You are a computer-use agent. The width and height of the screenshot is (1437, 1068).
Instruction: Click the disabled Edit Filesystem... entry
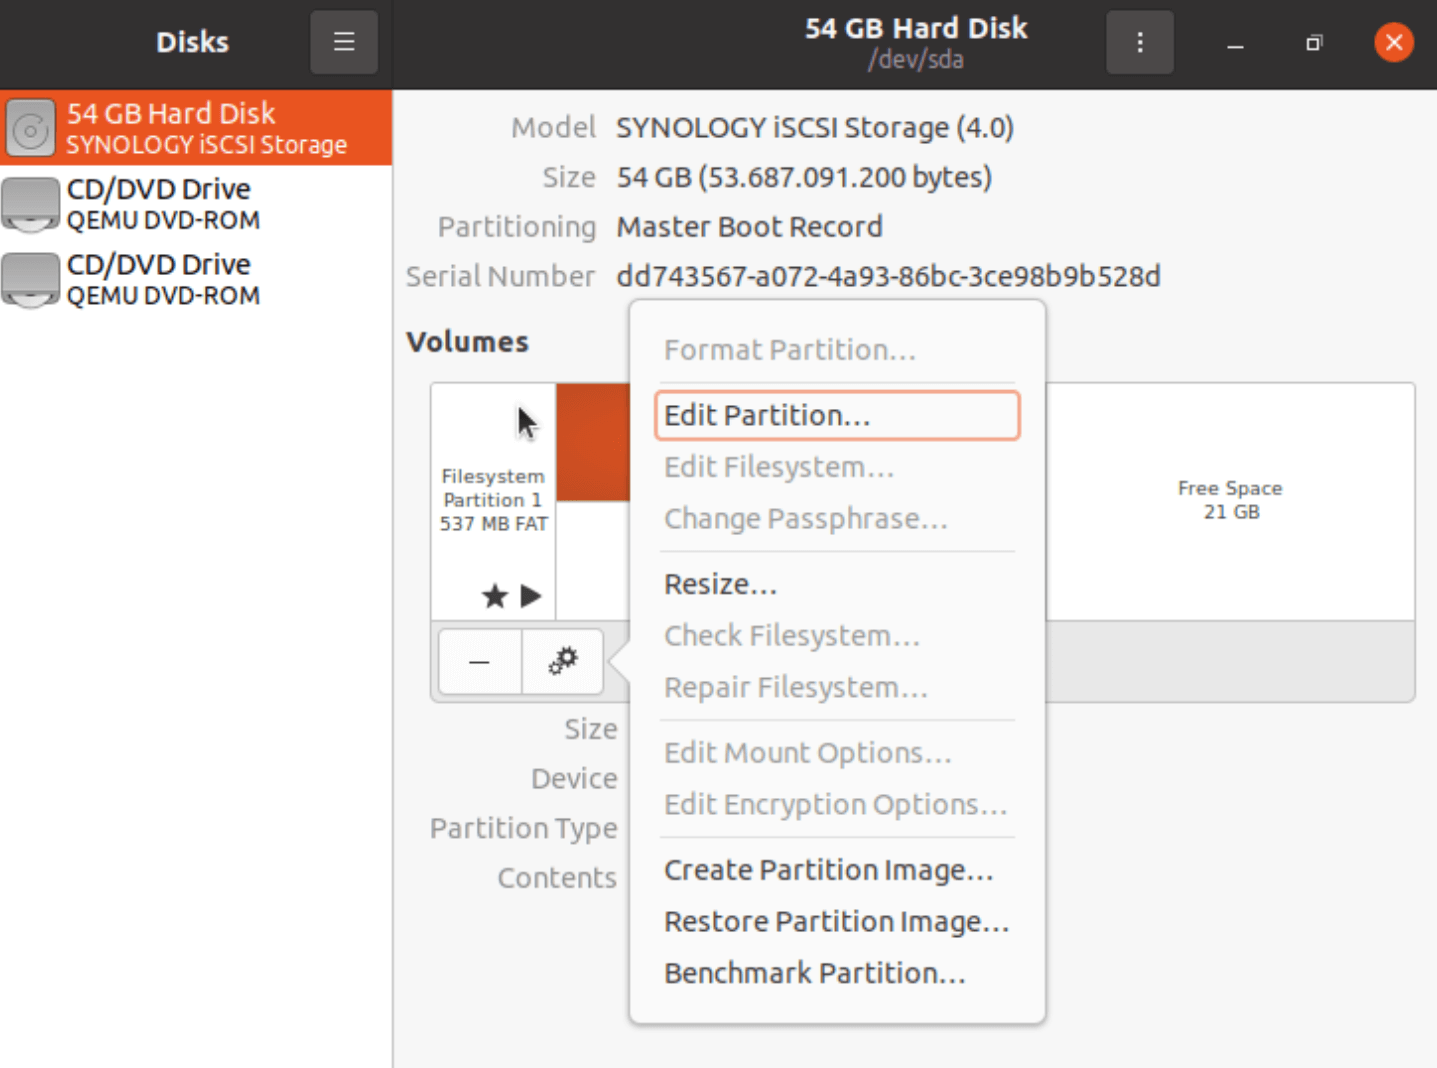pos(837,467)
